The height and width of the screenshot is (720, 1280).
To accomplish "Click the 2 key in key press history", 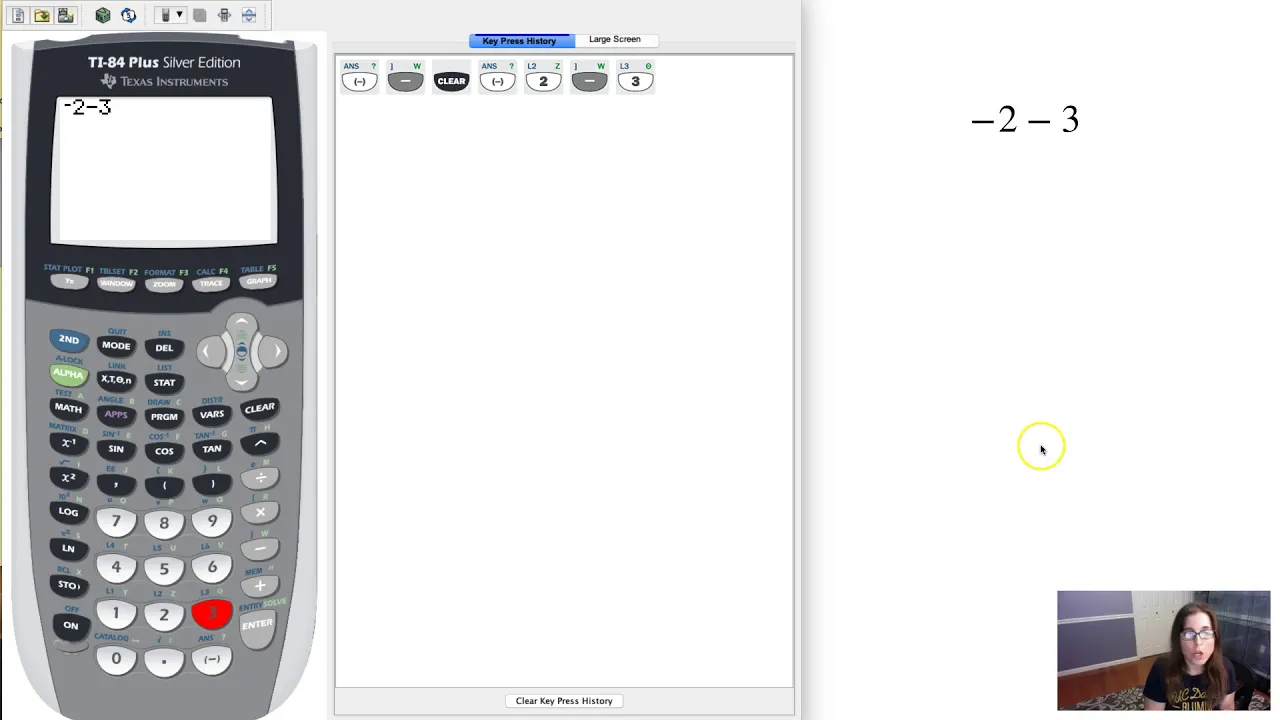I will coord(543,81).
